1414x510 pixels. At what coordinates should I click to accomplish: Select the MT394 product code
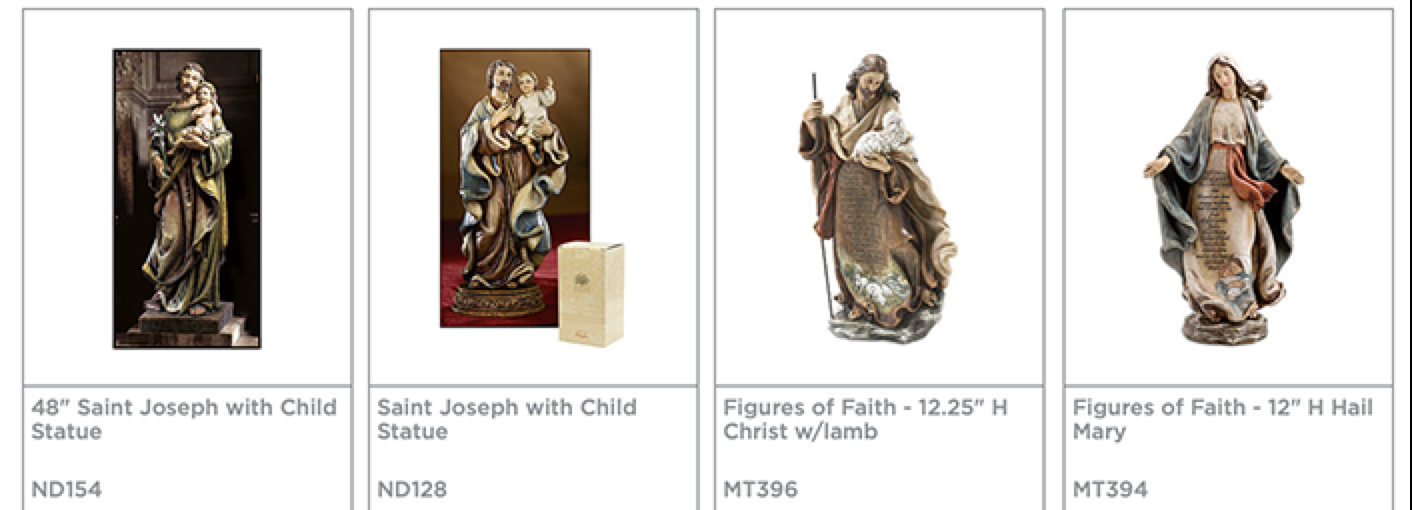[1110, 490]
